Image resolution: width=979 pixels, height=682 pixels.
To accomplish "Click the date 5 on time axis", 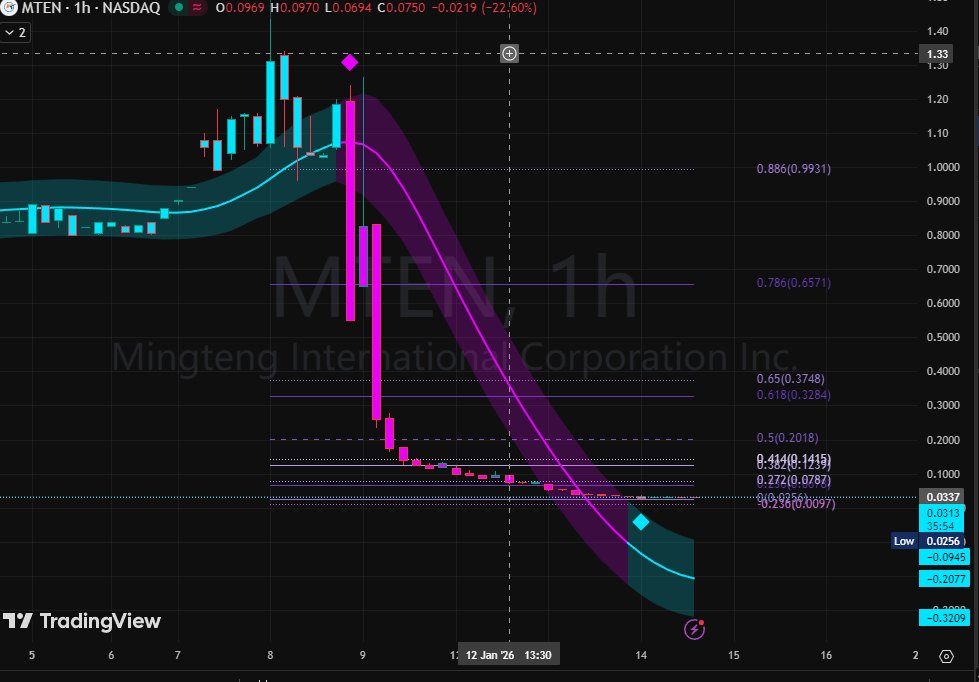I will click(x=32, y=655).
